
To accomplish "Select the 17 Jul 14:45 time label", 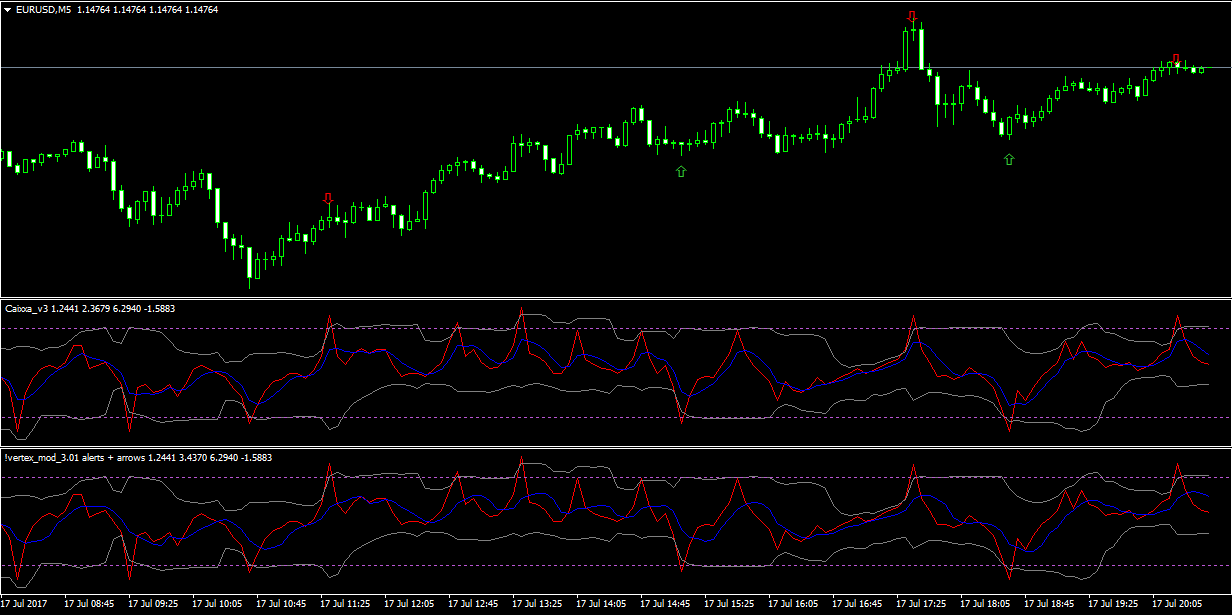I will coord(665,604).
